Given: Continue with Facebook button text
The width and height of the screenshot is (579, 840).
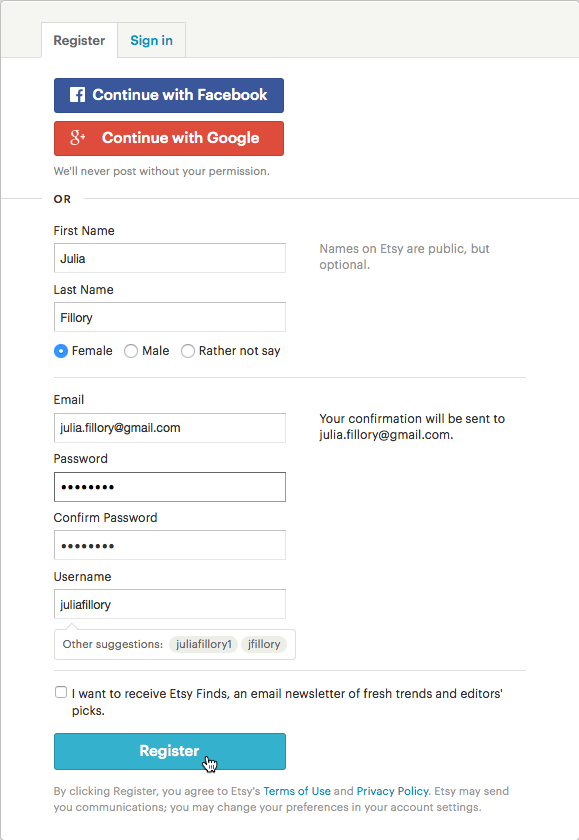Looking at the screenshot, I should (180, 95).
